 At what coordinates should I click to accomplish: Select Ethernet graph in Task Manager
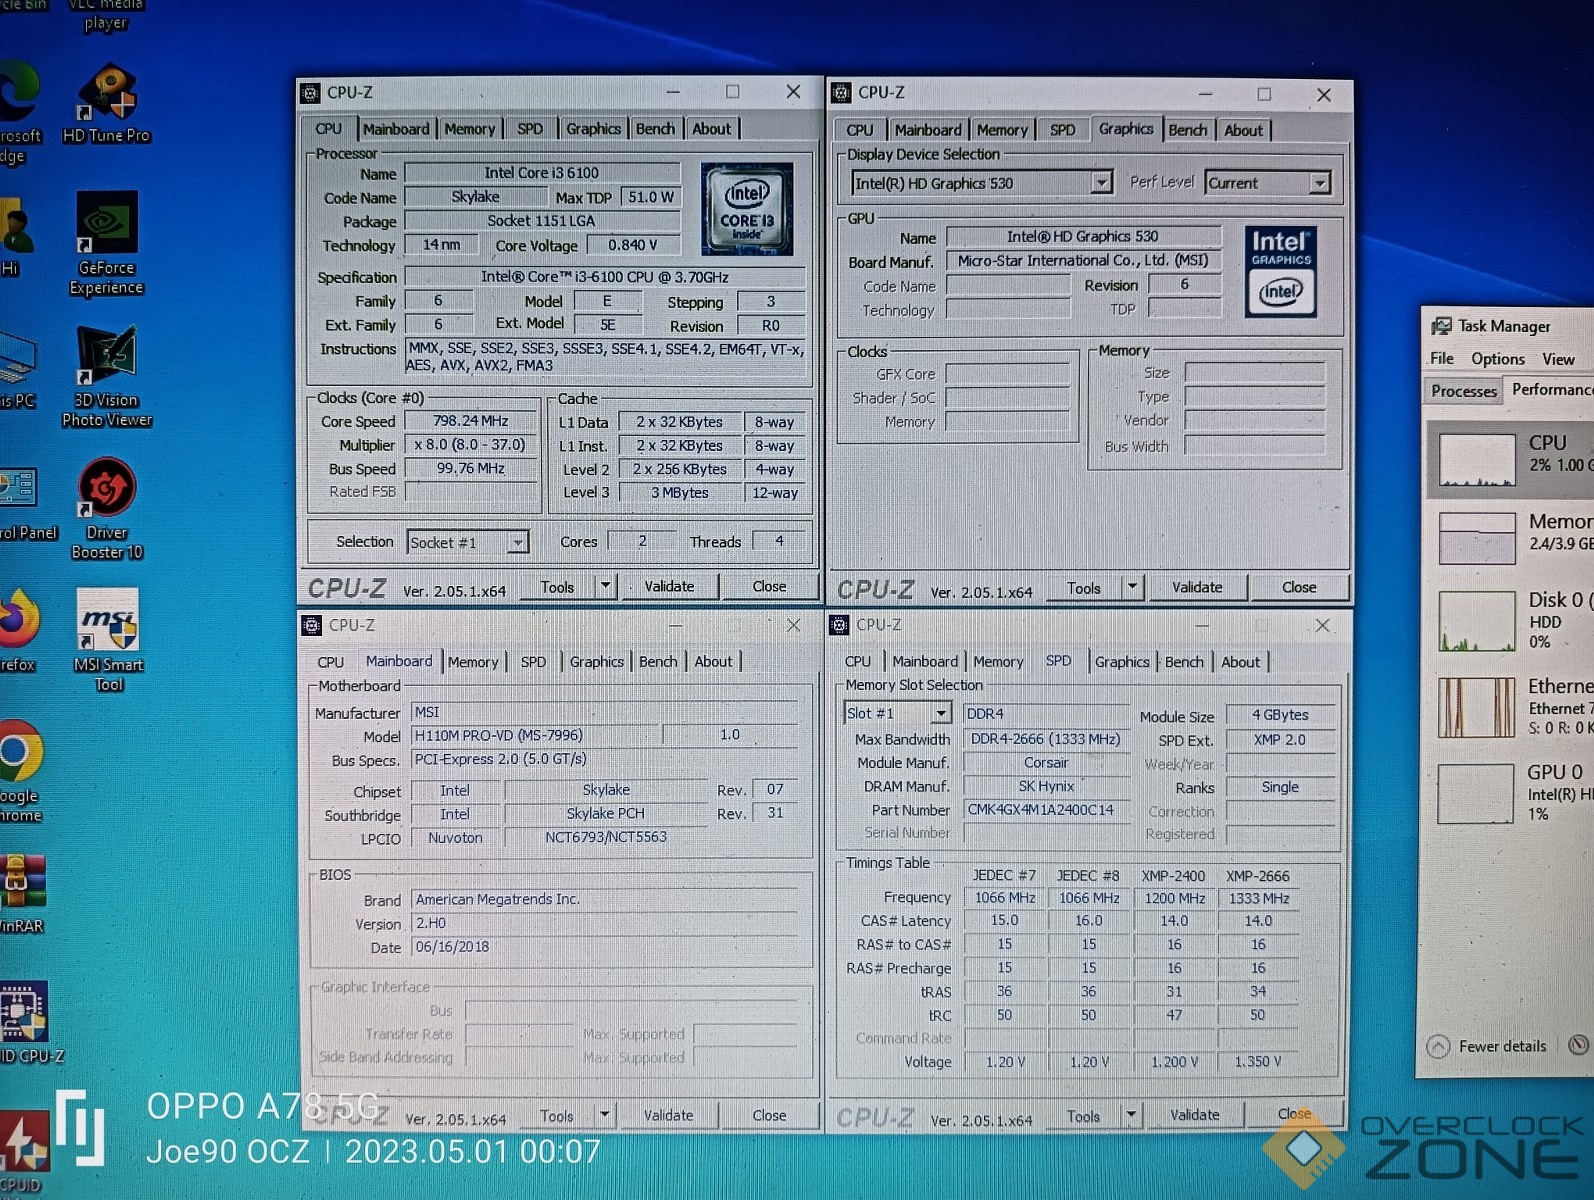click(1477, 708)
